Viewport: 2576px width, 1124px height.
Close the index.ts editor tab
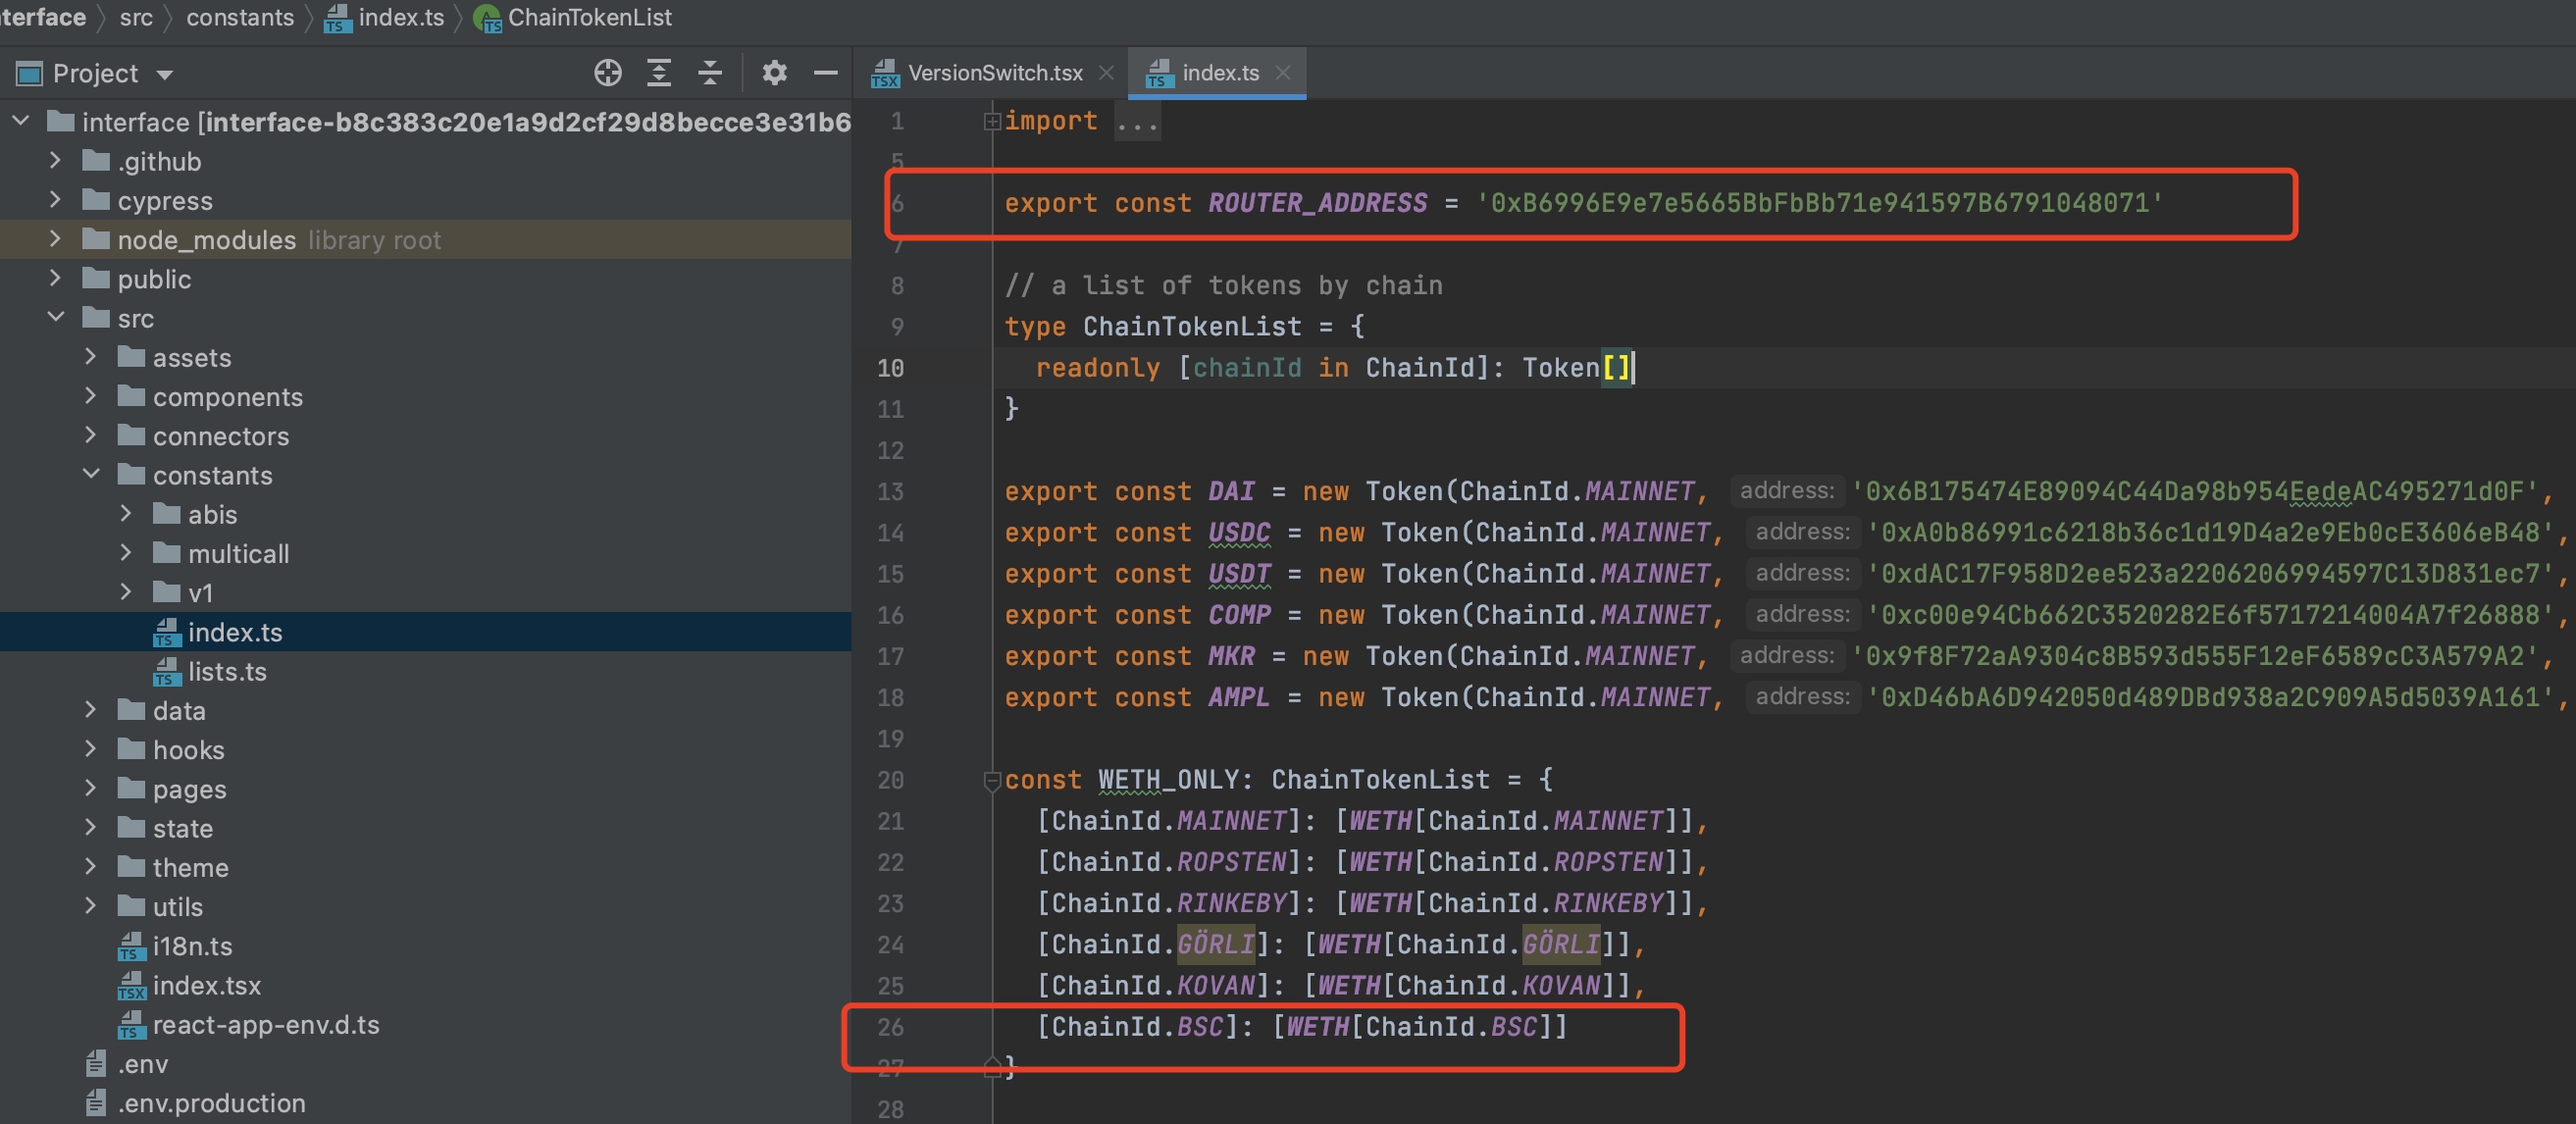[x=1284, y=73]
